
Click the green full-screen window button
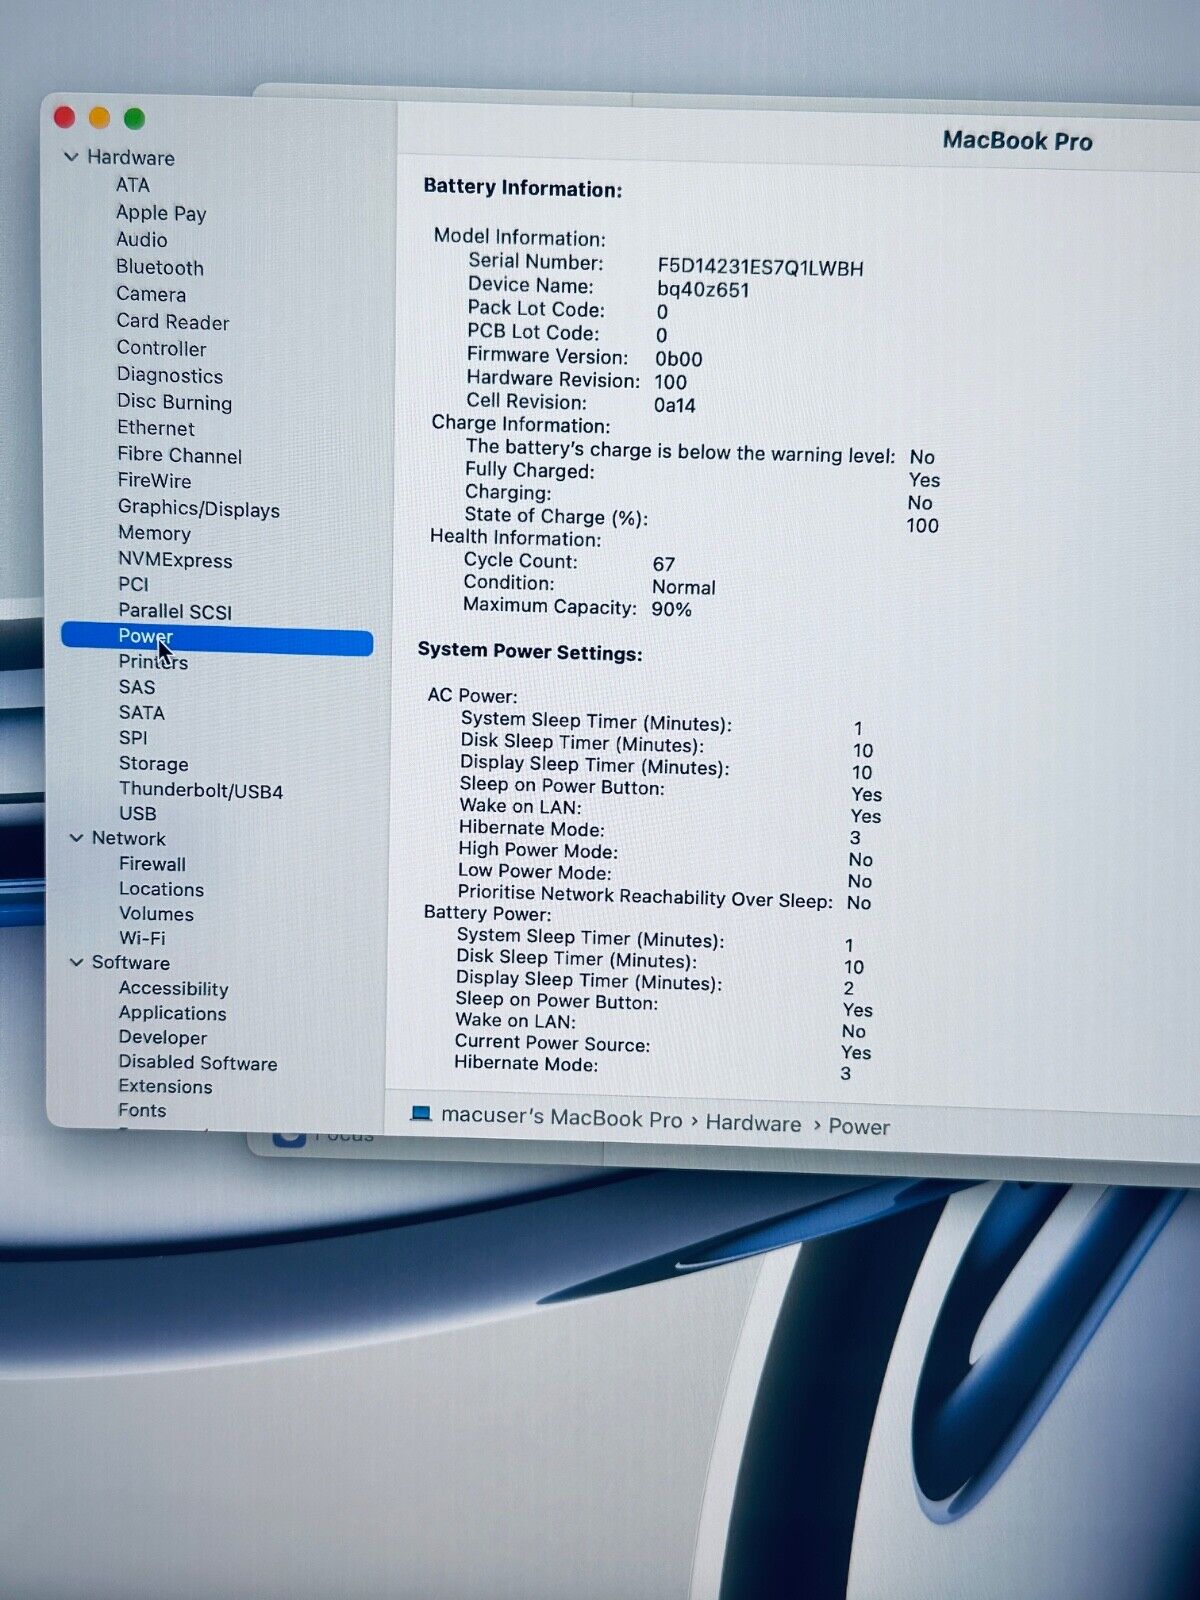134,119
